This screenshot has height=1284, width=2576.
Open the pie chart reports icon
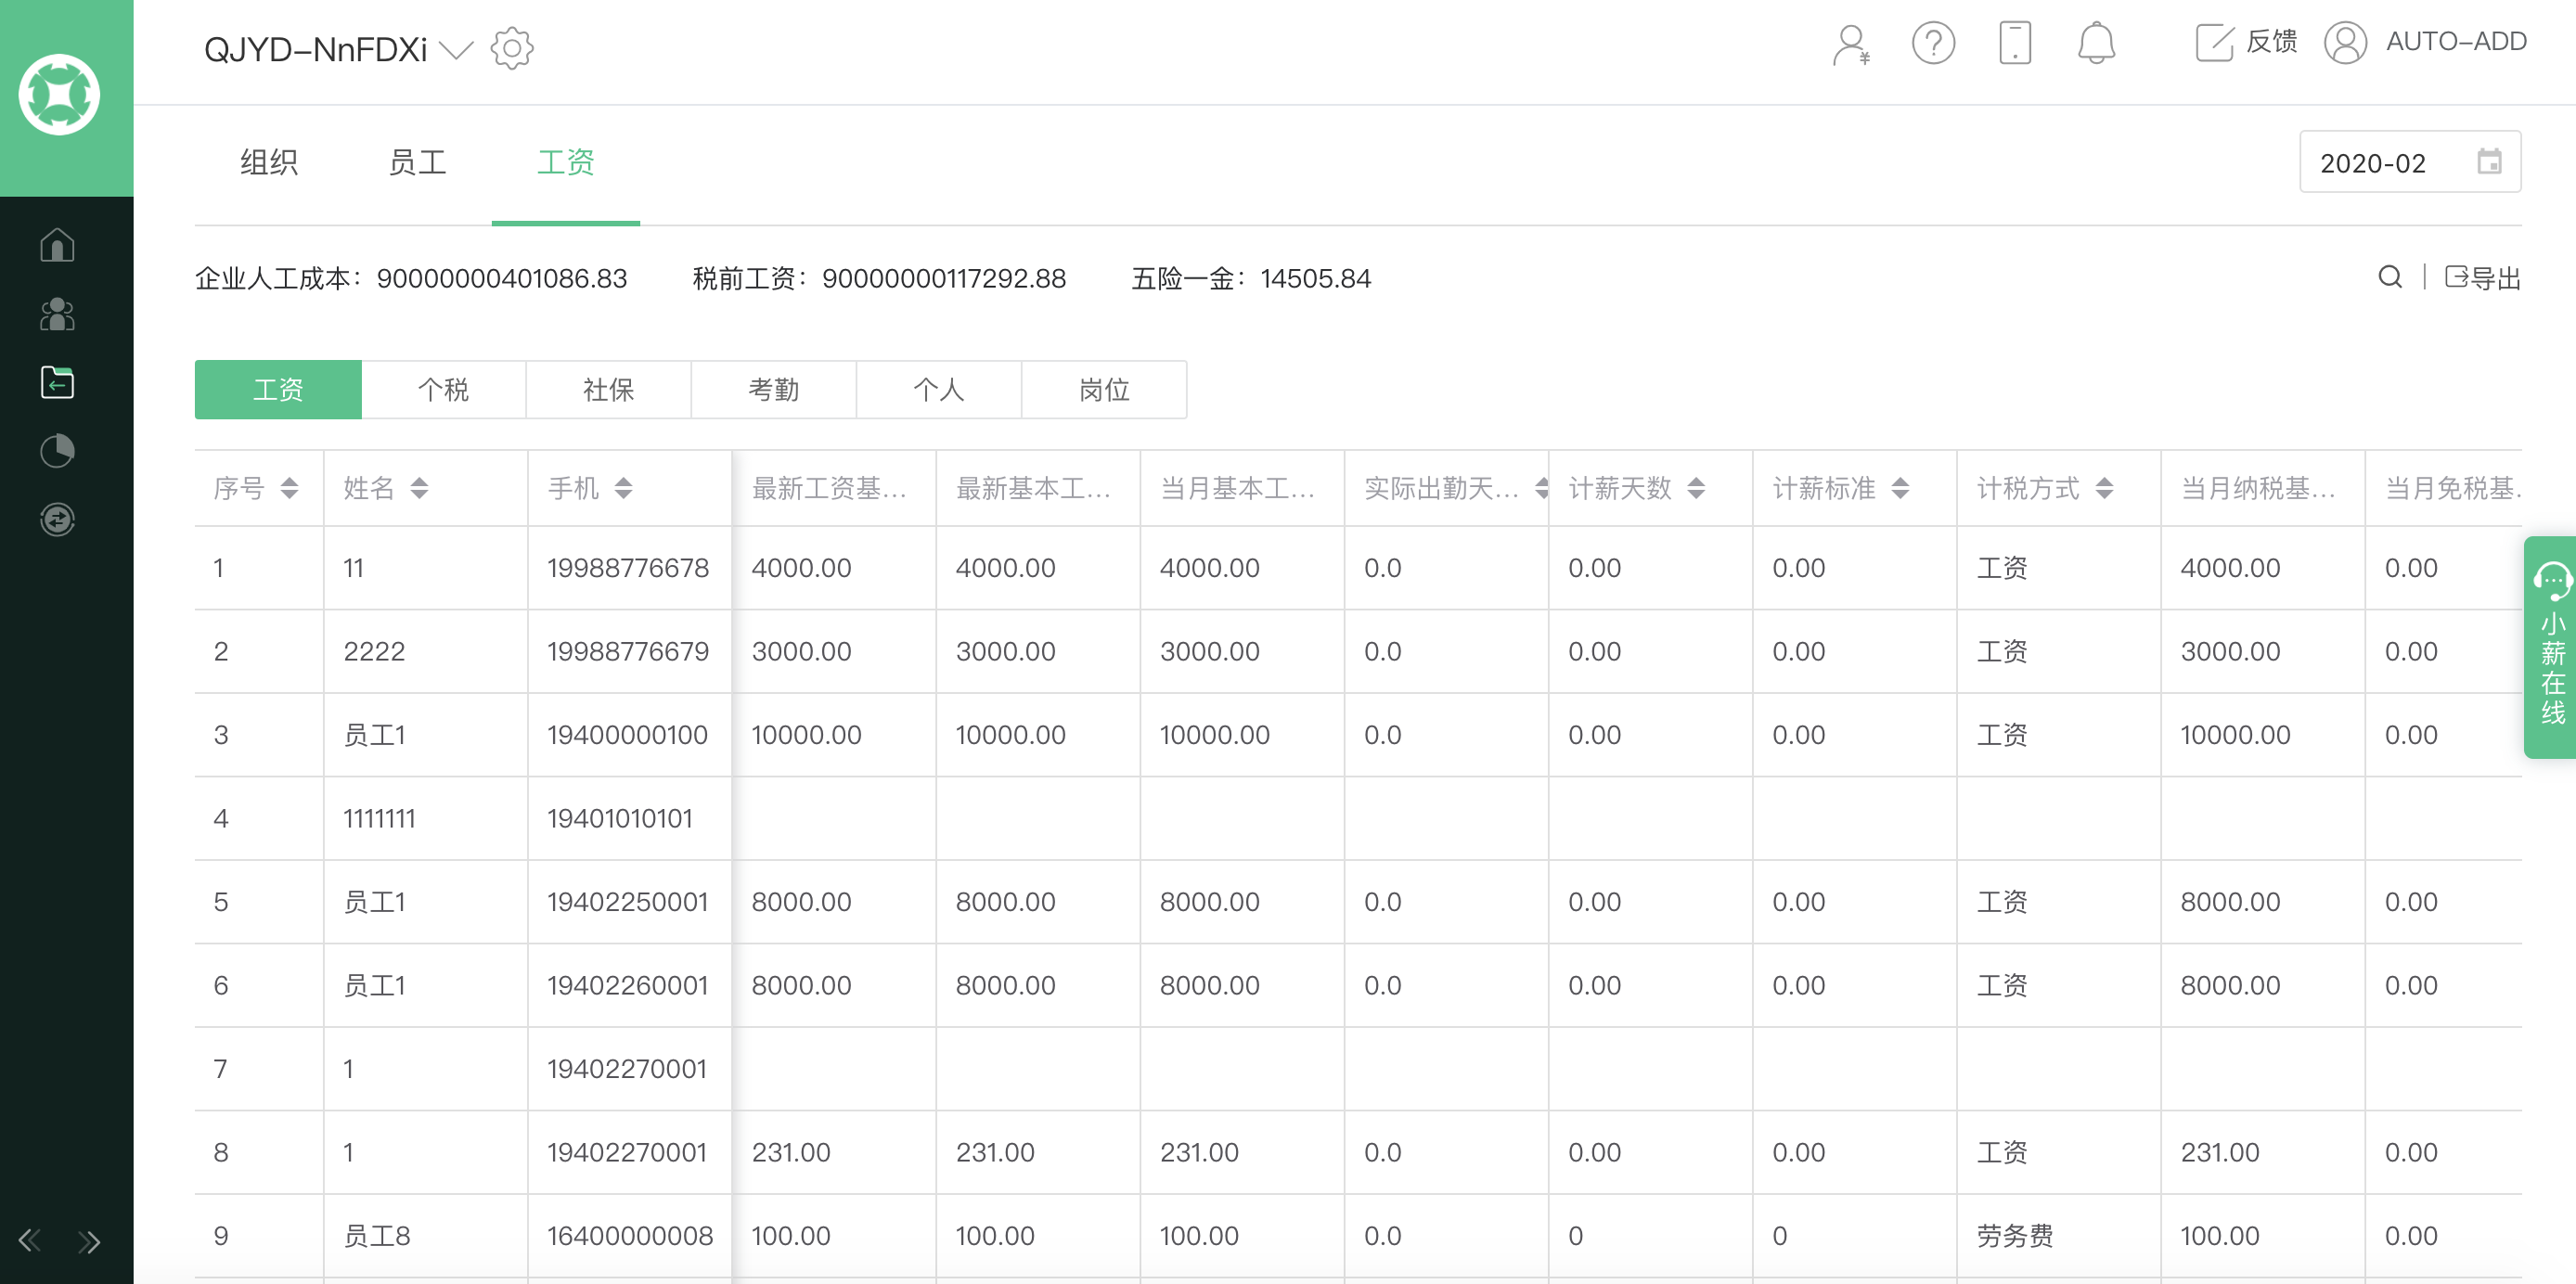coord(57,451)
